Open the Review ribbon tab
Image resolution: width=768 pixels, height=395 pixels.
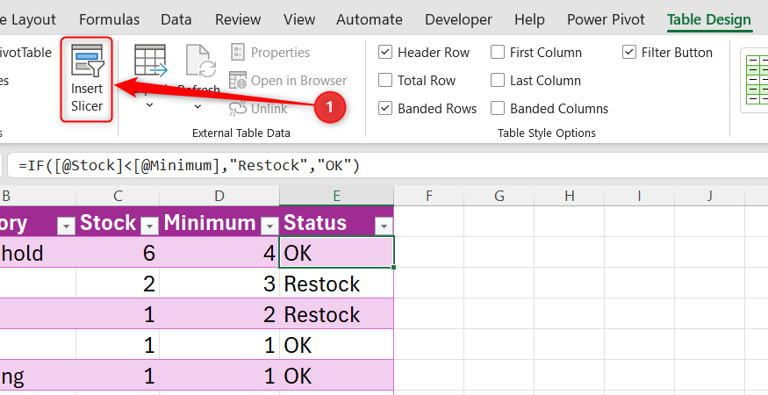click(238, 20)
